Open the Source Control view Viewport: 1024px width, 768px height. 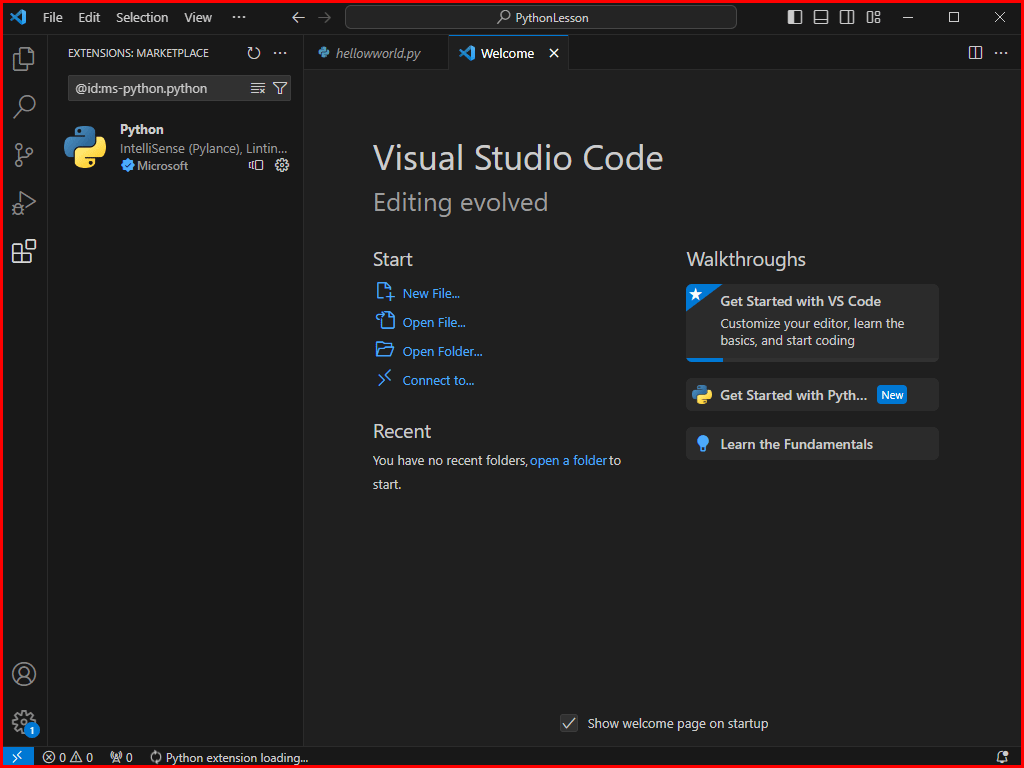[x=24, y=155]
